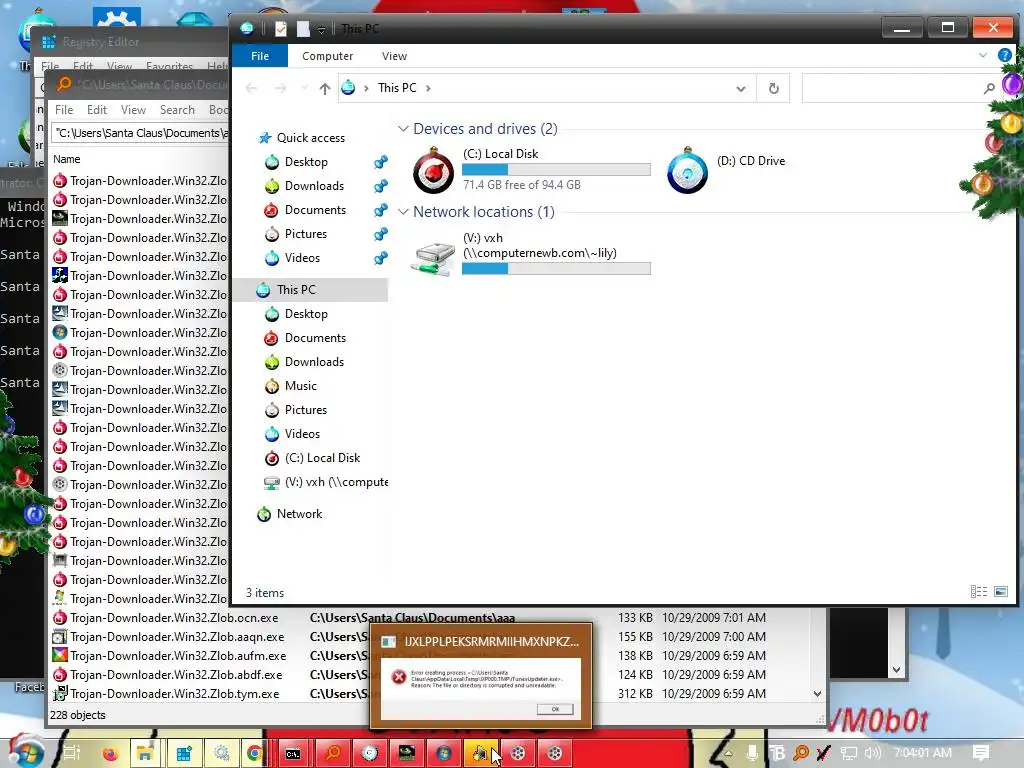The width and height of the screenshot is (1024, 768).
Task: Click the Explorer search box
Action: pyautogui.click(x=901, y=88)
